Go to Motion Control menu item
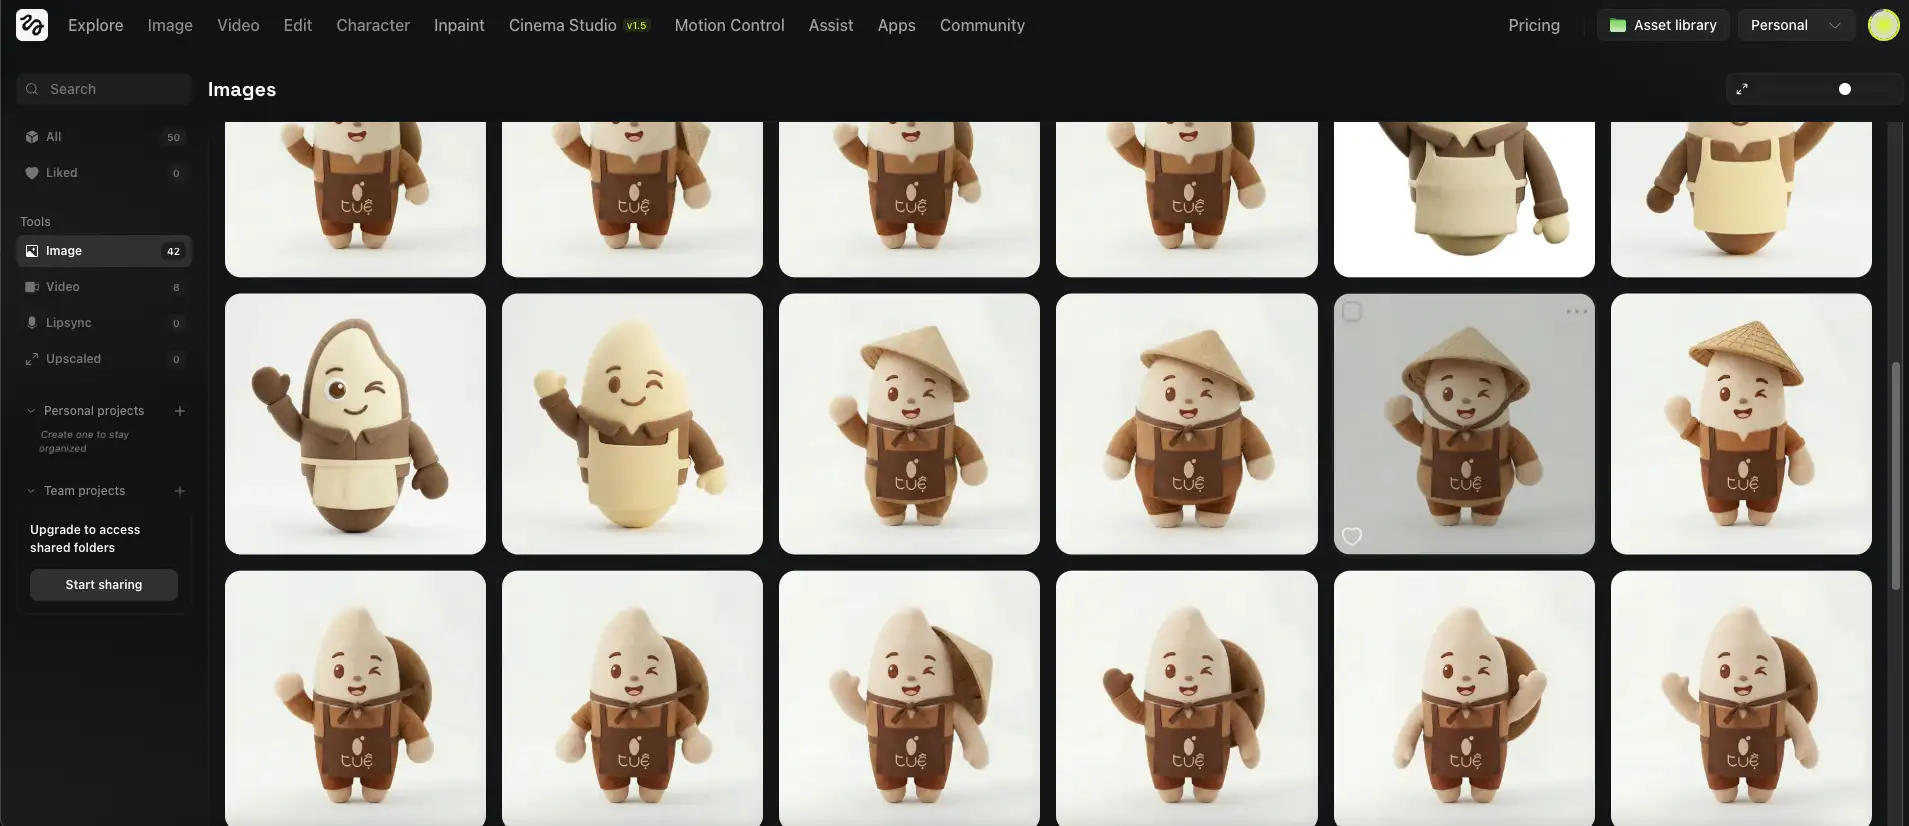The image size is (1909, 826). [729, 25]
